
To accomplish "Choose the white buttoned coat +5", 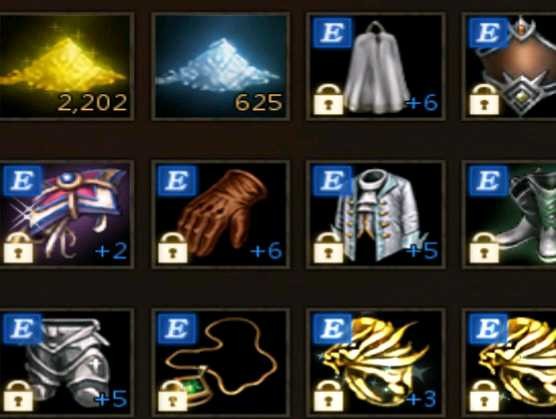I will pyautogui.click(x=376, y=214).
